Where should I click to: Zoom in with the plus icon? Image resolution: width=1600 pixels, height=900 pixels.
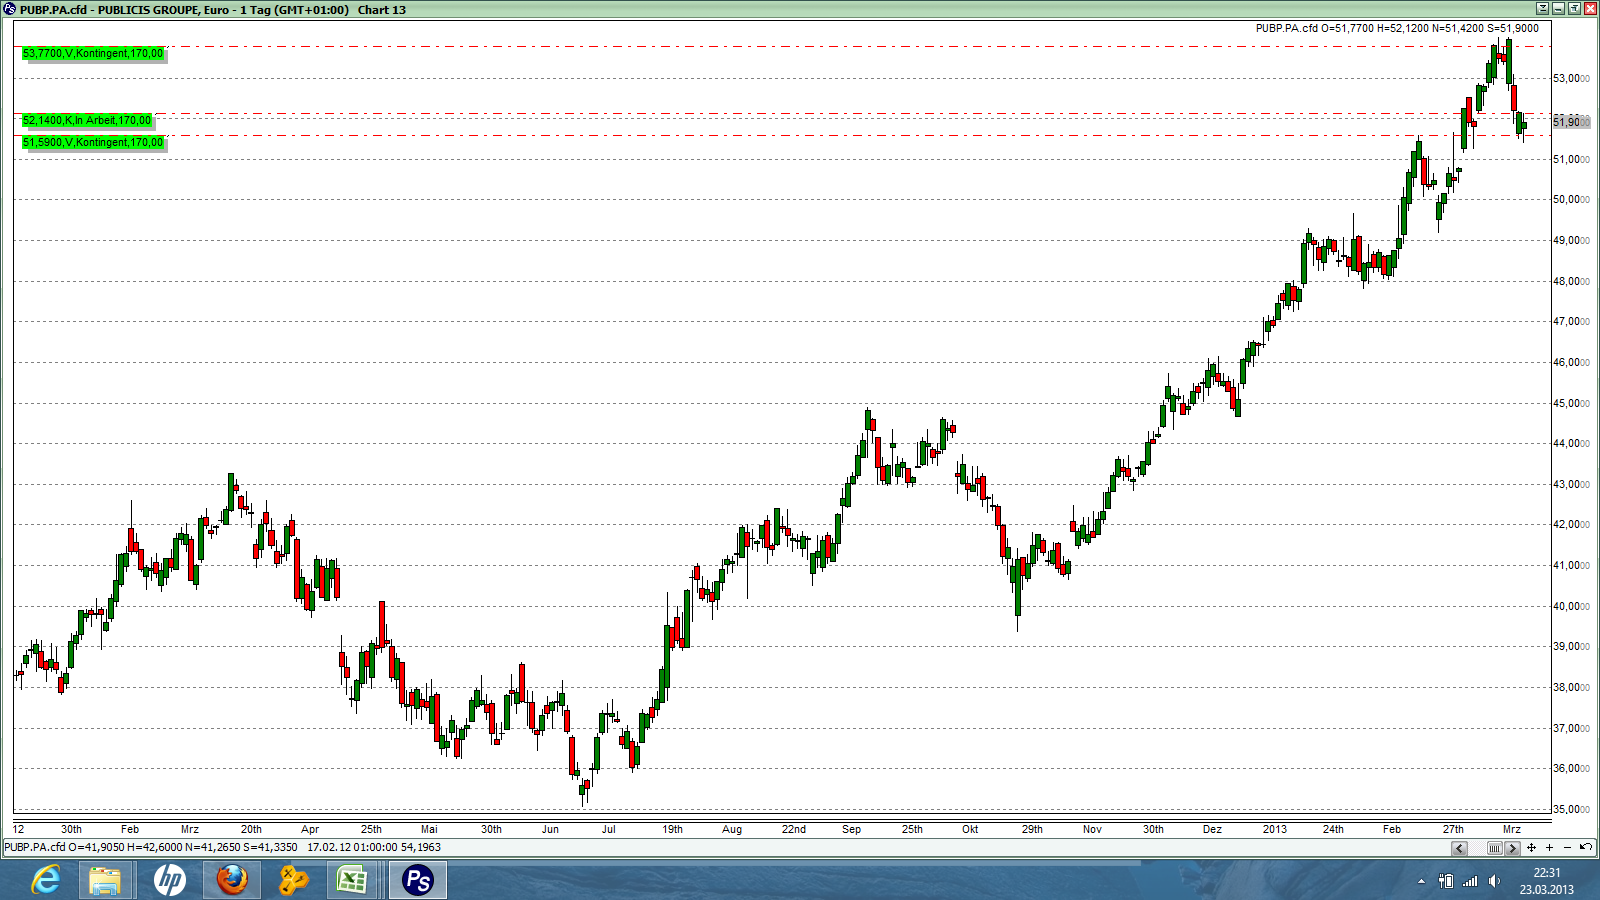pyautogui.click(x=1549, y=848)
